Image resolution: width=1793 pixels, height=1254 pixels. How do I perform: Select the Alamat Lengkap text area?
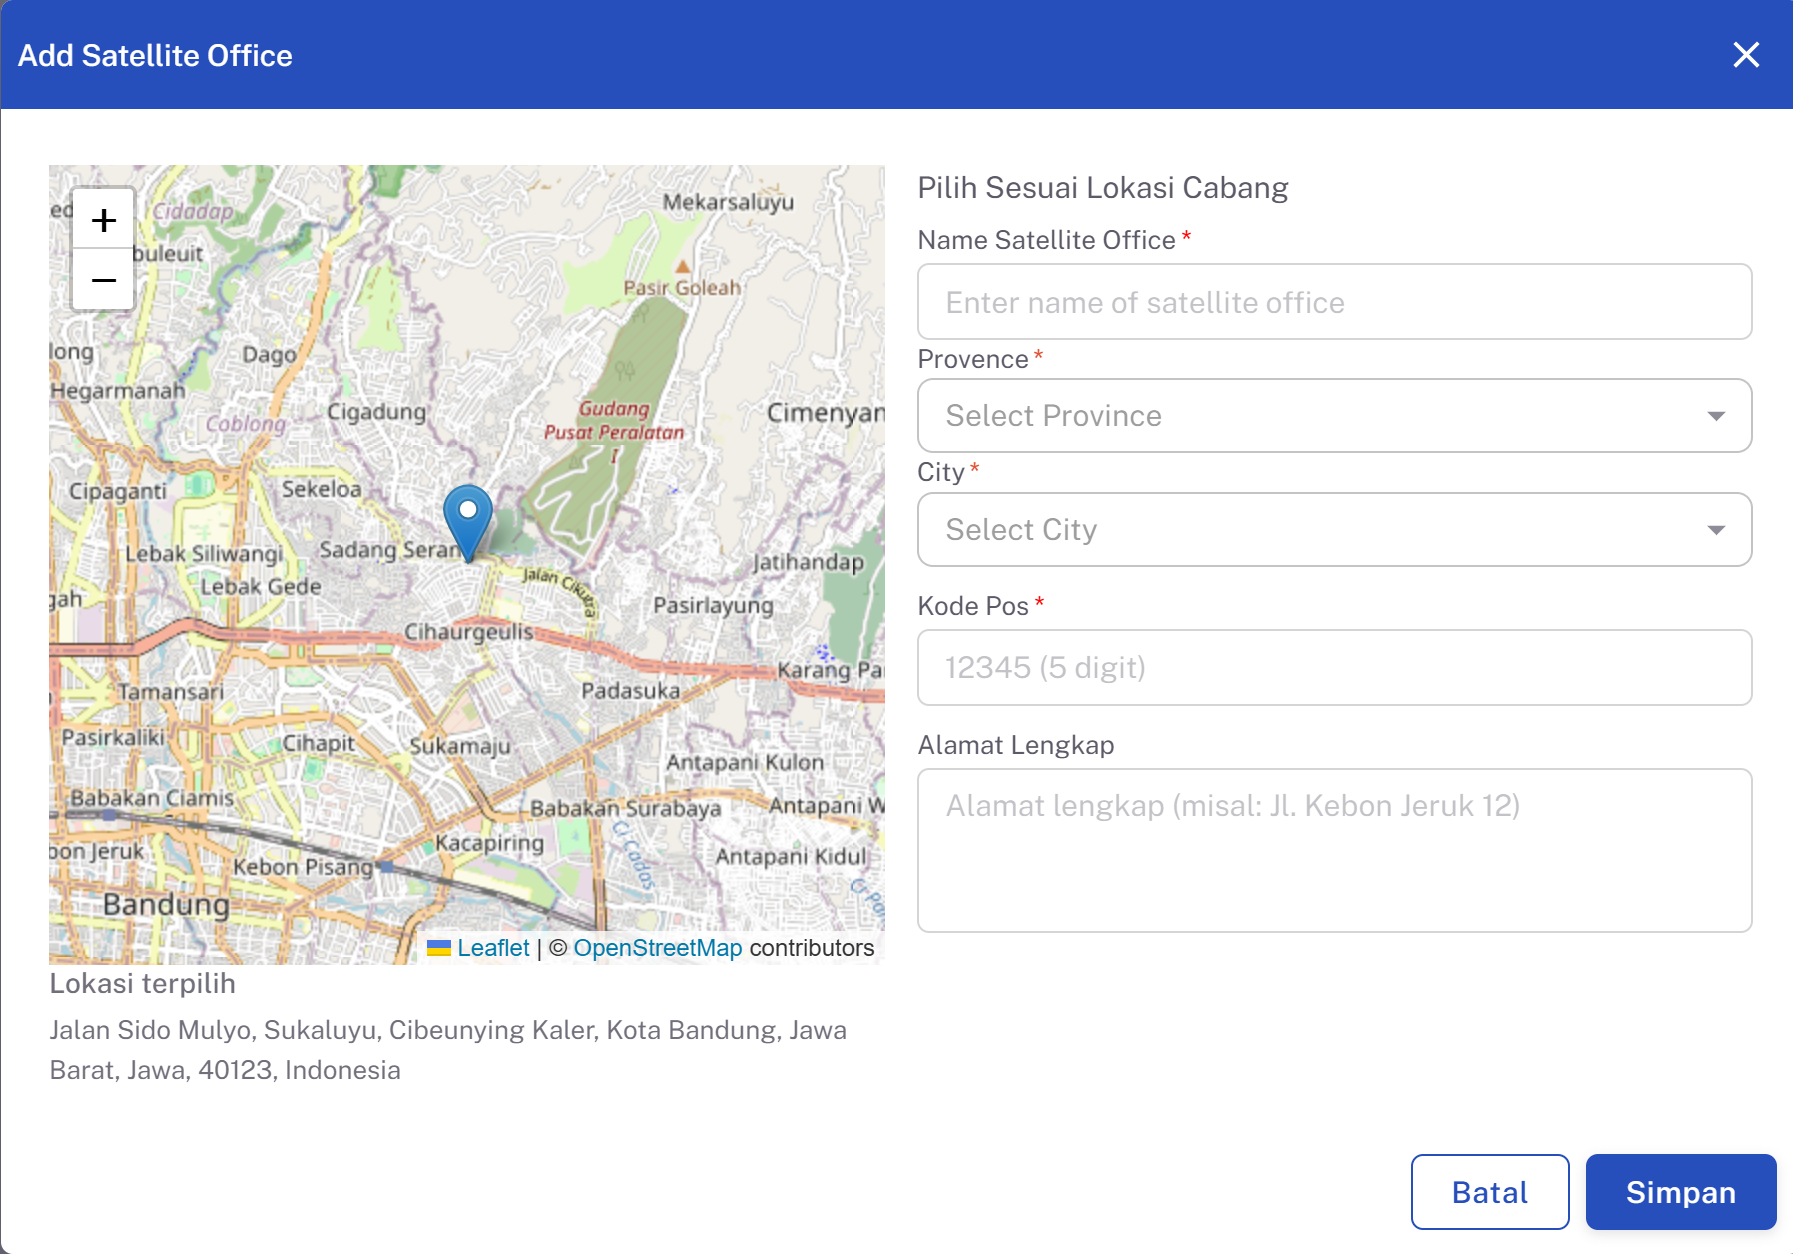[1334, 850]
